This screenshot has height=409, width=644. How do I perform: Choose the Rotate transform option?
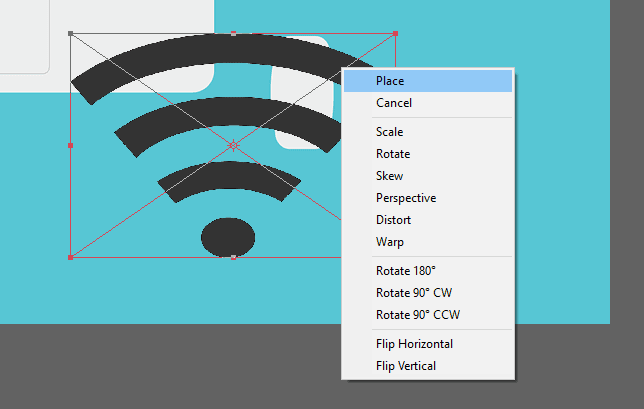point(428,154)
